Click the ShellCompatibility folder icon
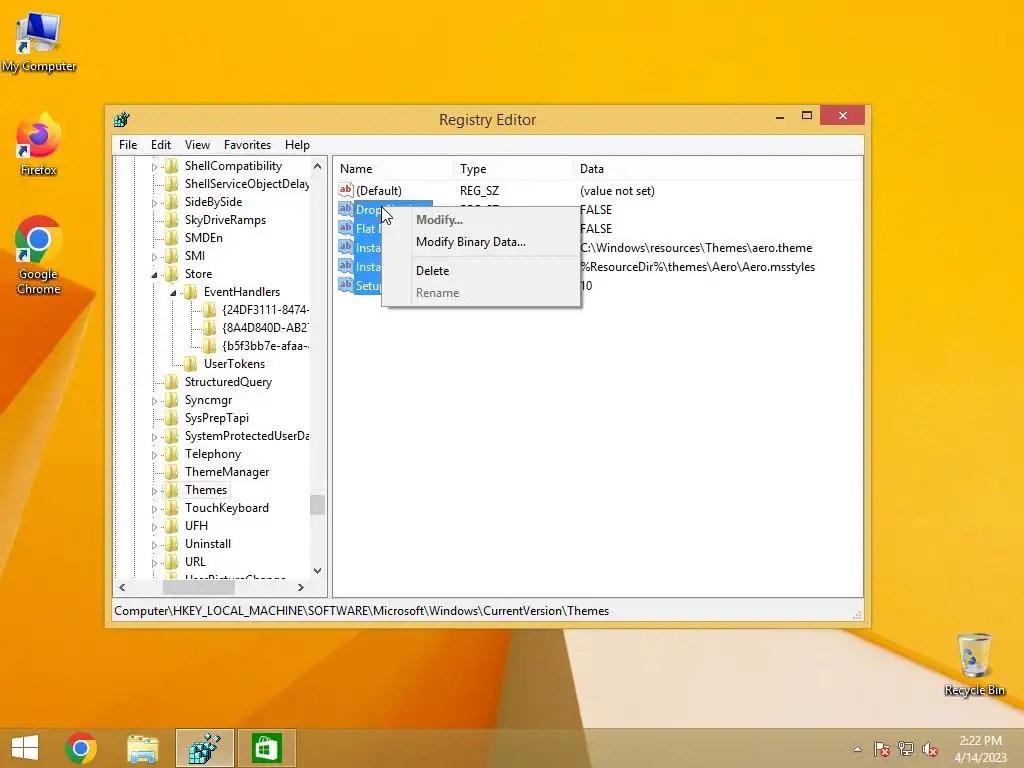Screen dimensions: 1024x768 172,166
